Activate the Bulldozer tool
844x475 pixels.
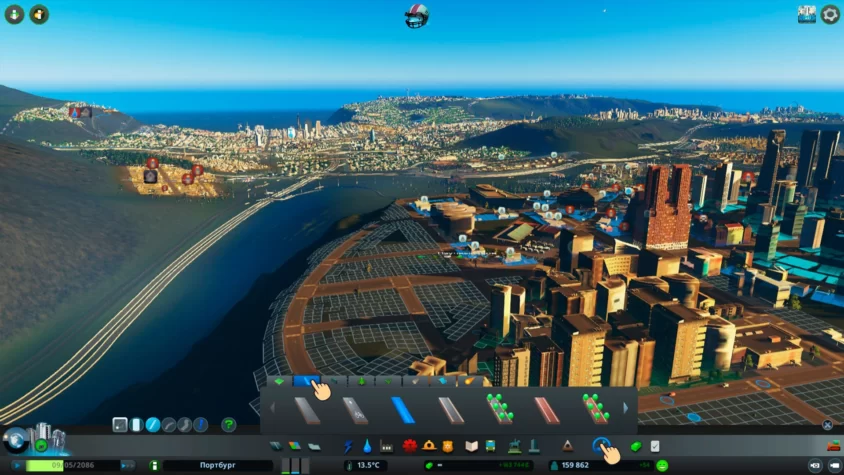[833, 446]
